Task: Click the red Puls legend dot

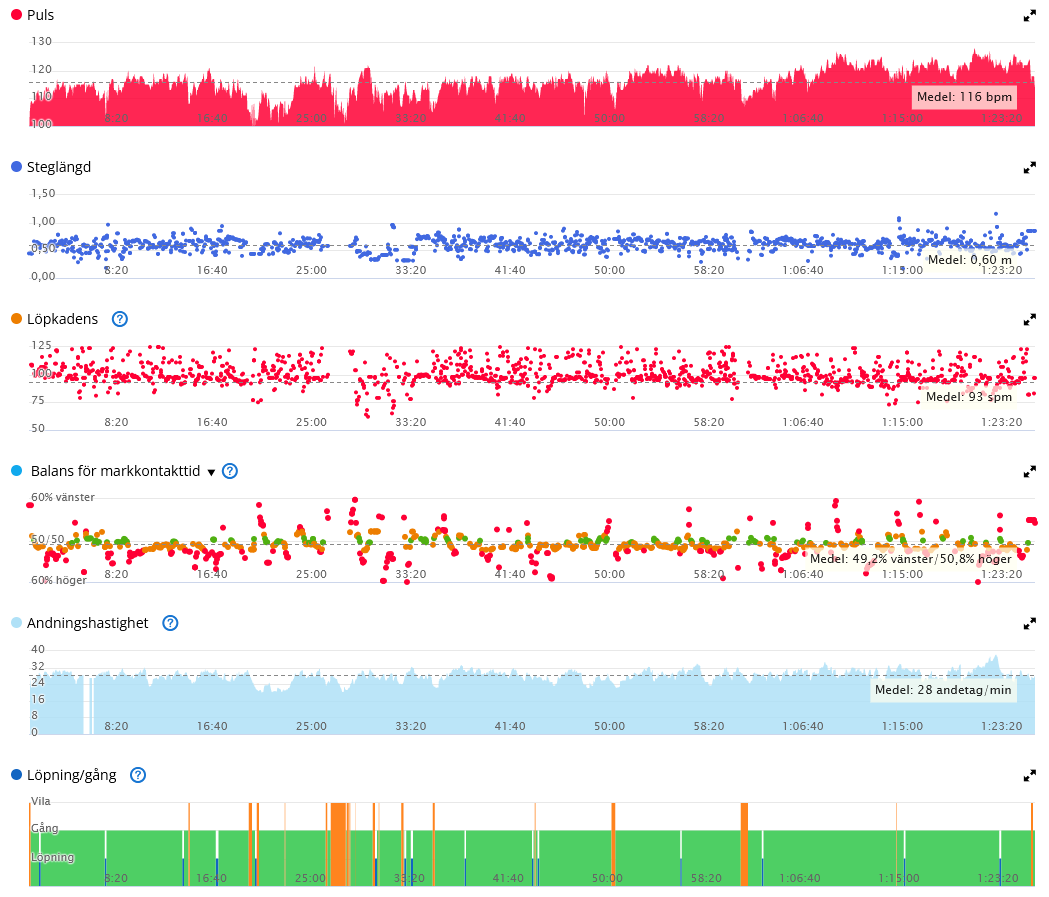Action: click(x=17, y=15)
